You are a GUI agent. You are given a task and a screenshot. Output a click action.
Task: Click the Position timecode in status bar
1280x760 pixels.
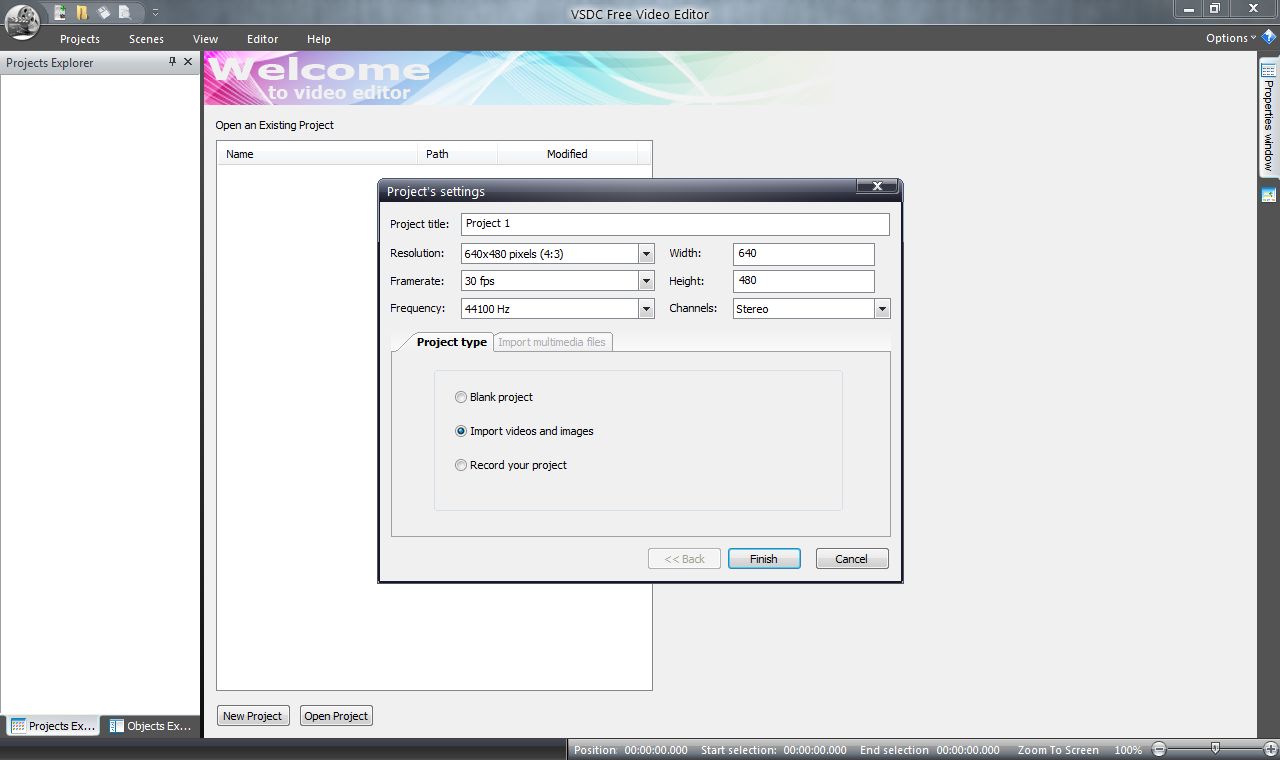(656, 750)
